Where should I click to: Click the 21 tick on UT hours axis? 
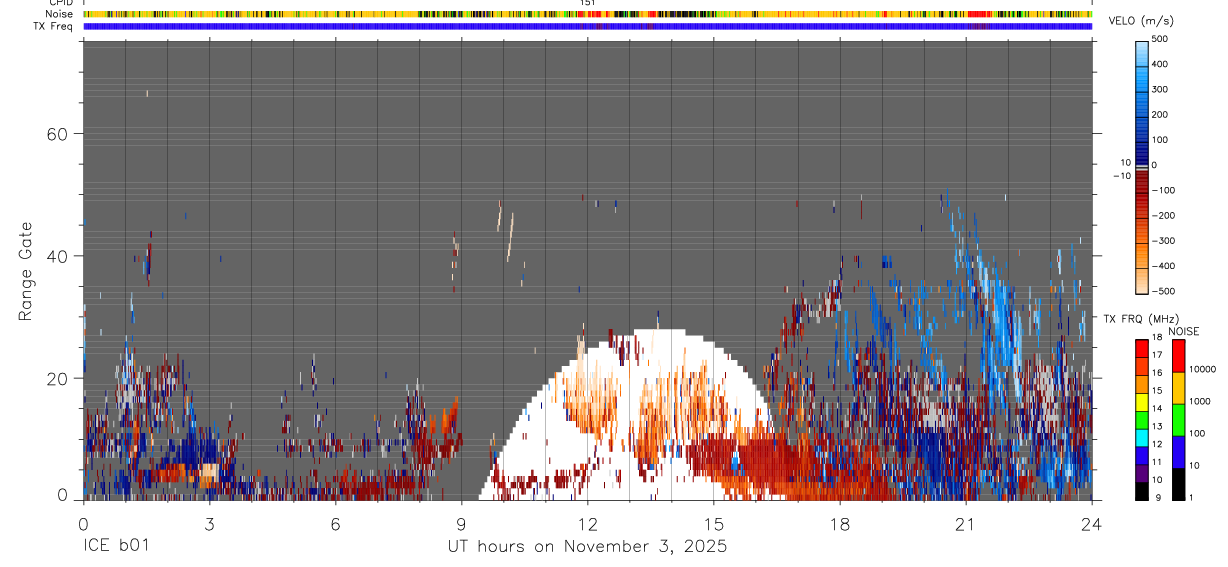point(965,523)
